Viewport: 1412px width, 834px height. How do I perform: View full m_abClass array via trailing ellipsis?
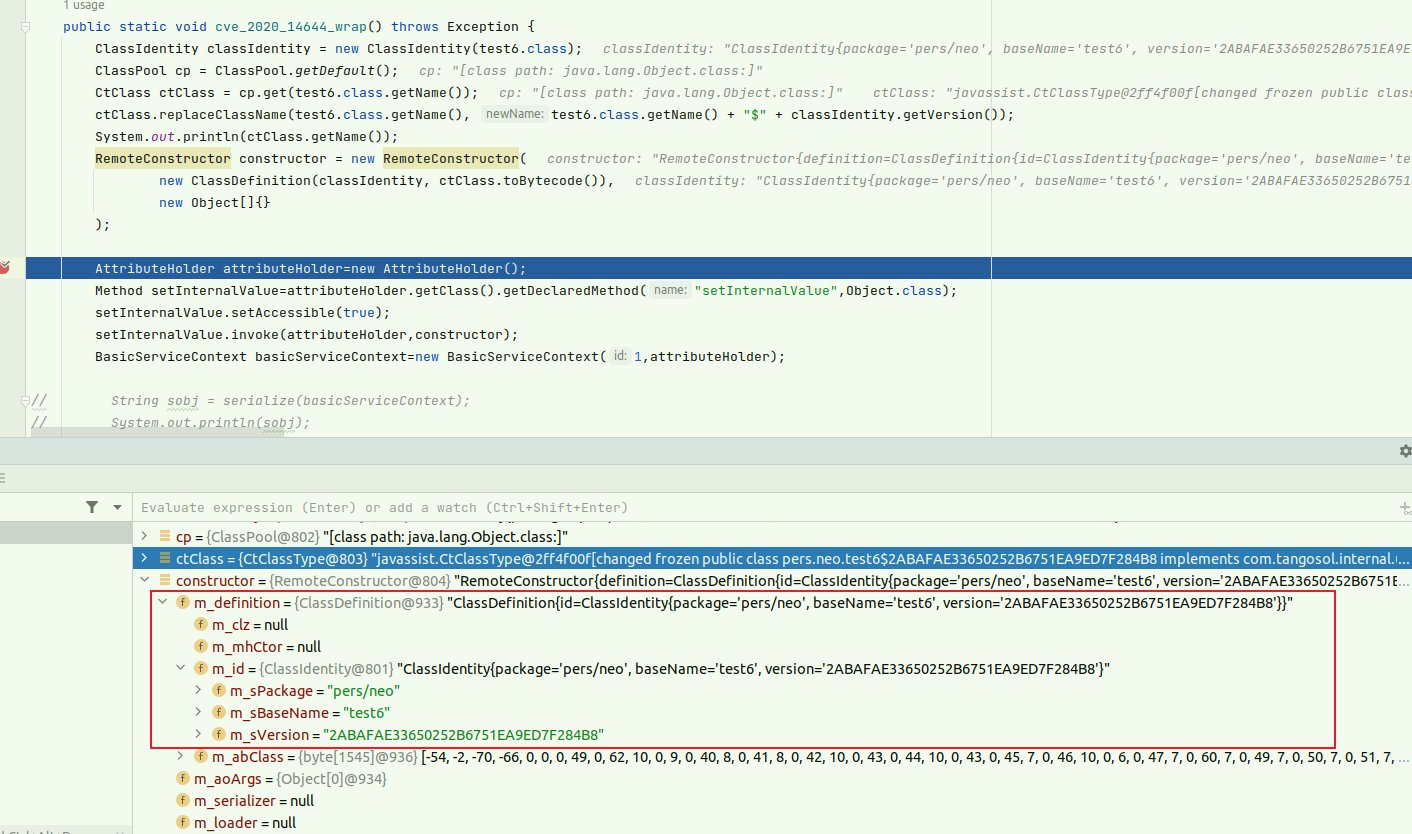click(1403, 756)
